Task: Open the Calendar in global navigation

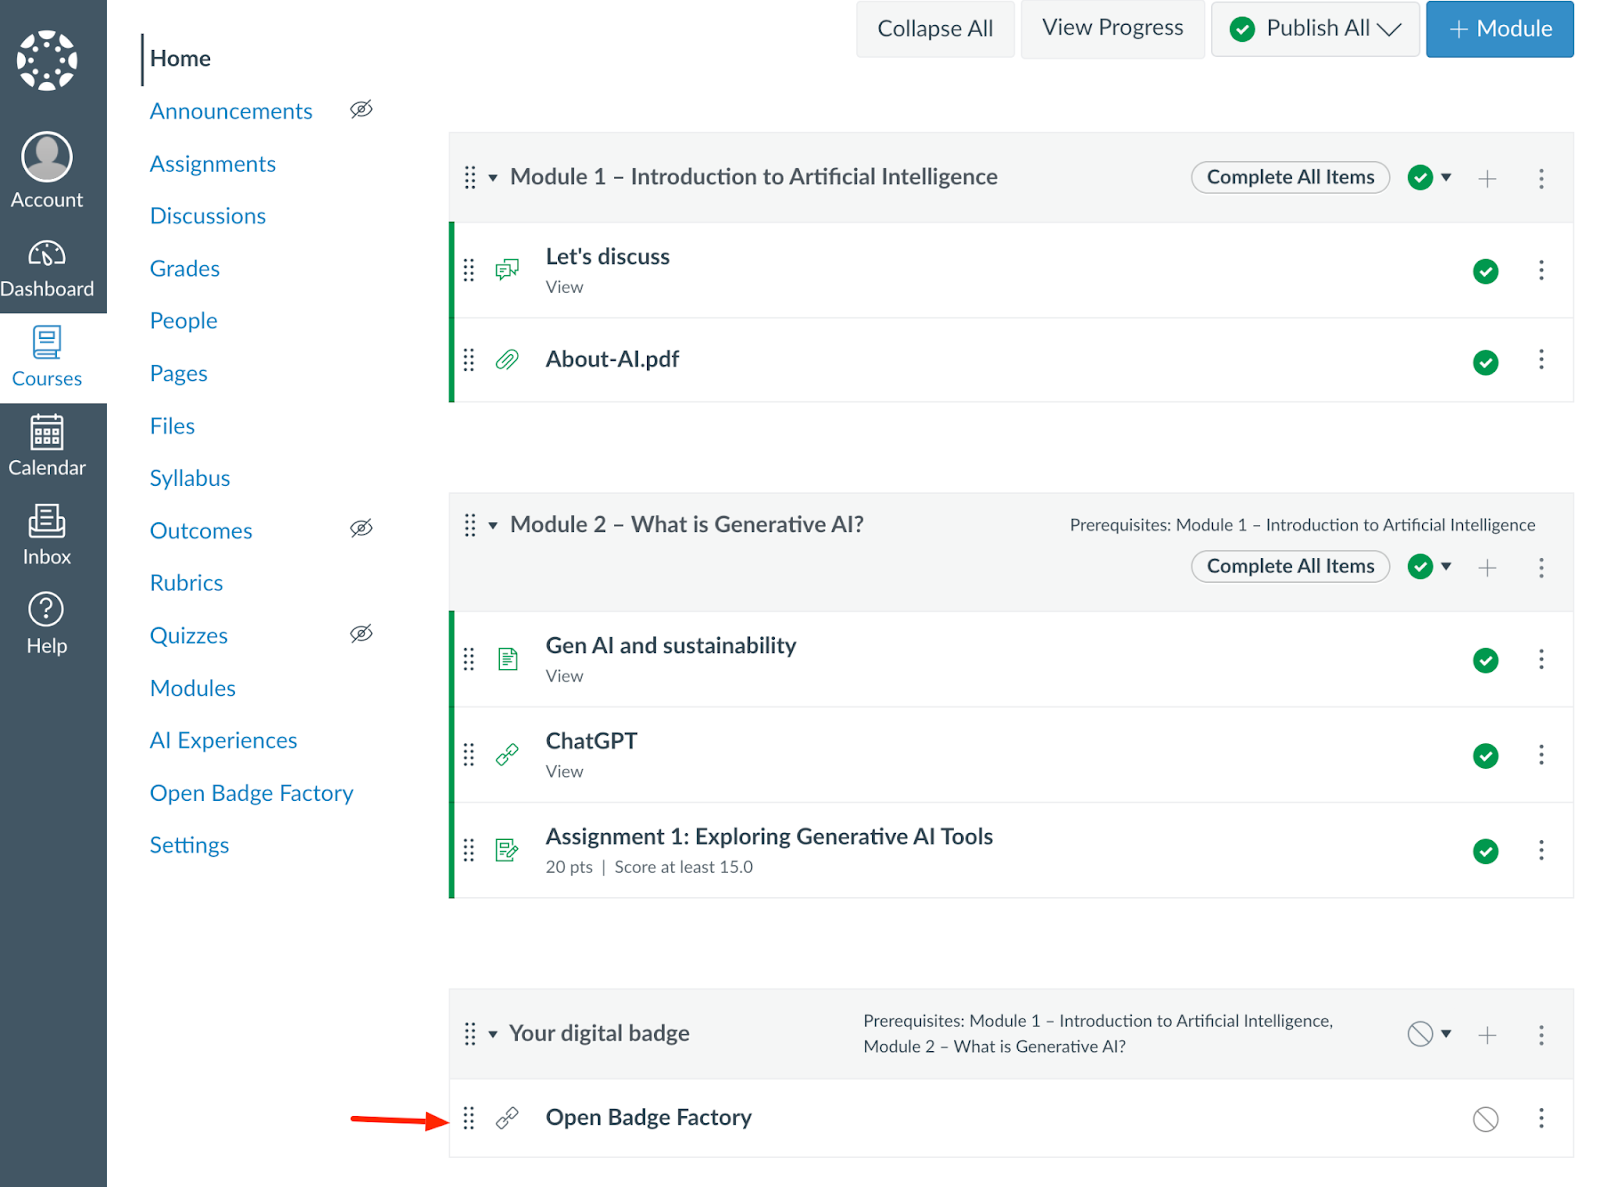Action: pos(47,433)
